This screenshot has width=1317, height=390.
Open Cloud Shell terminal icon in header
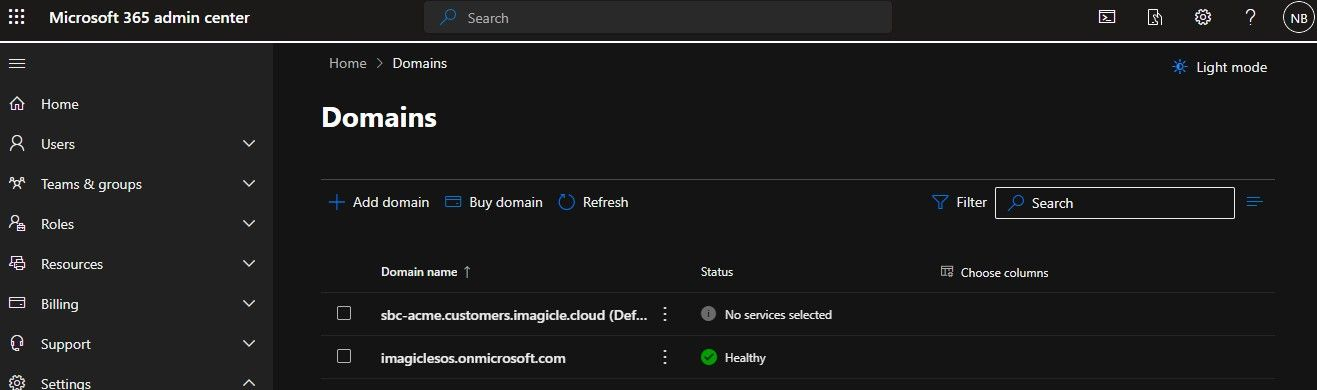[1107, 17]
